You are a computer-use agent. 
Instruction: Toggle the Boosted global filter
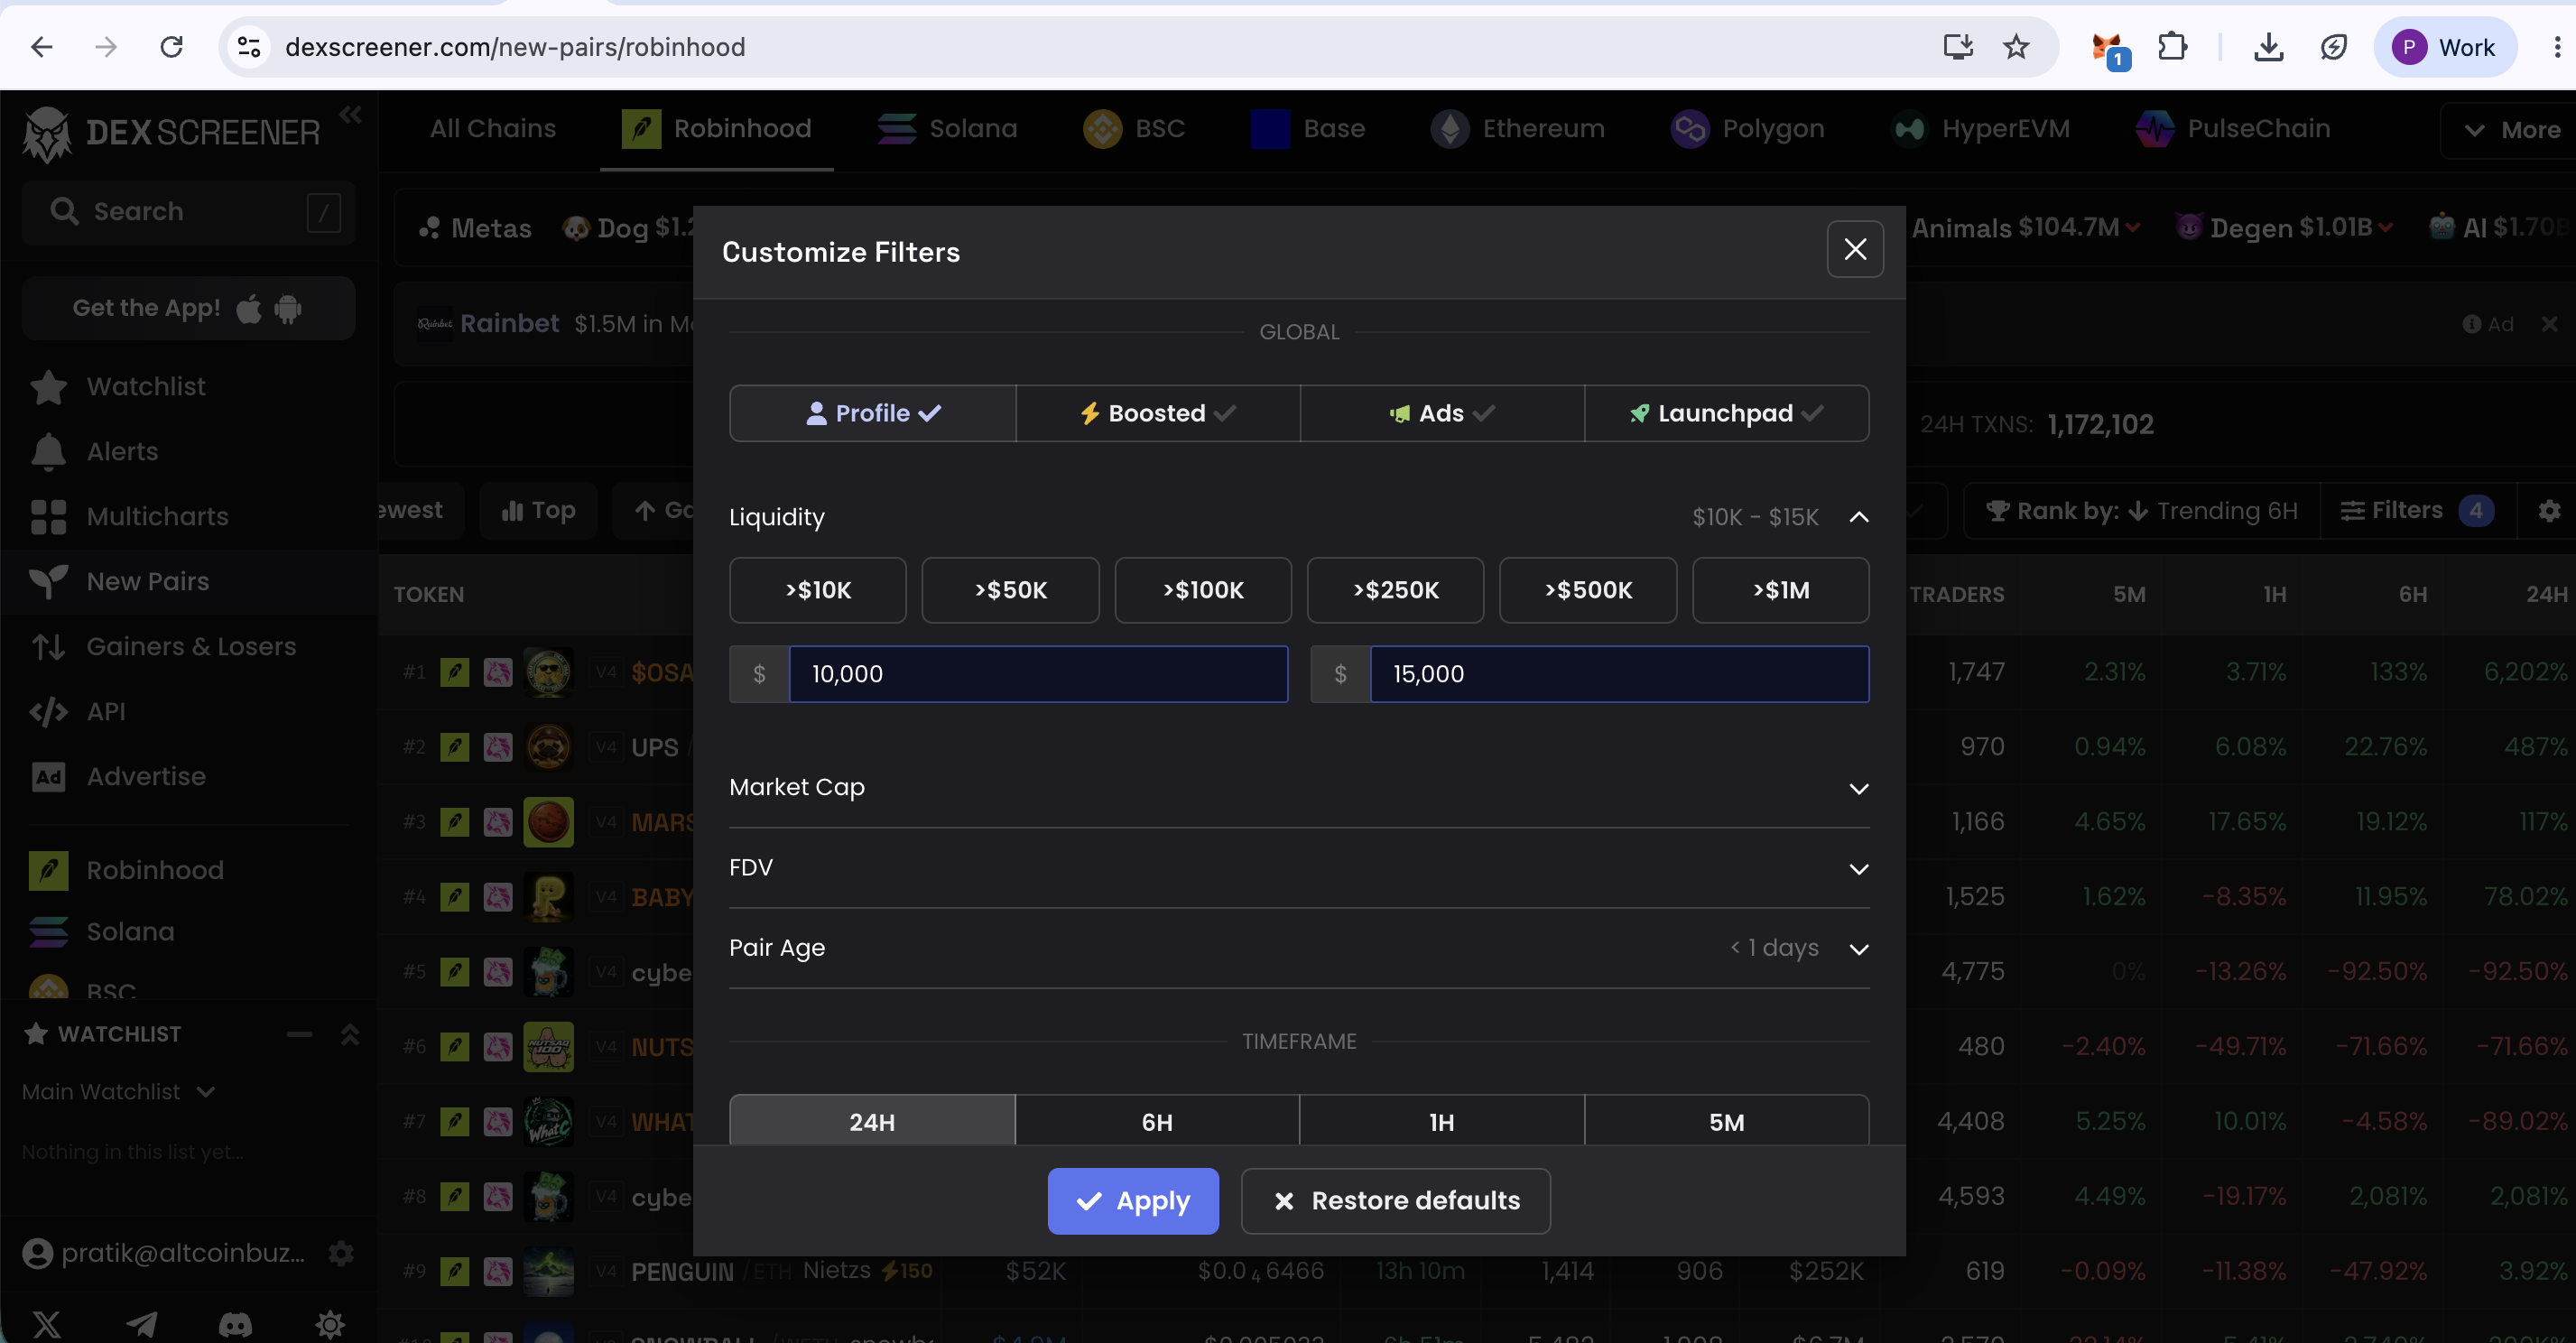(x=1158, y=413)
